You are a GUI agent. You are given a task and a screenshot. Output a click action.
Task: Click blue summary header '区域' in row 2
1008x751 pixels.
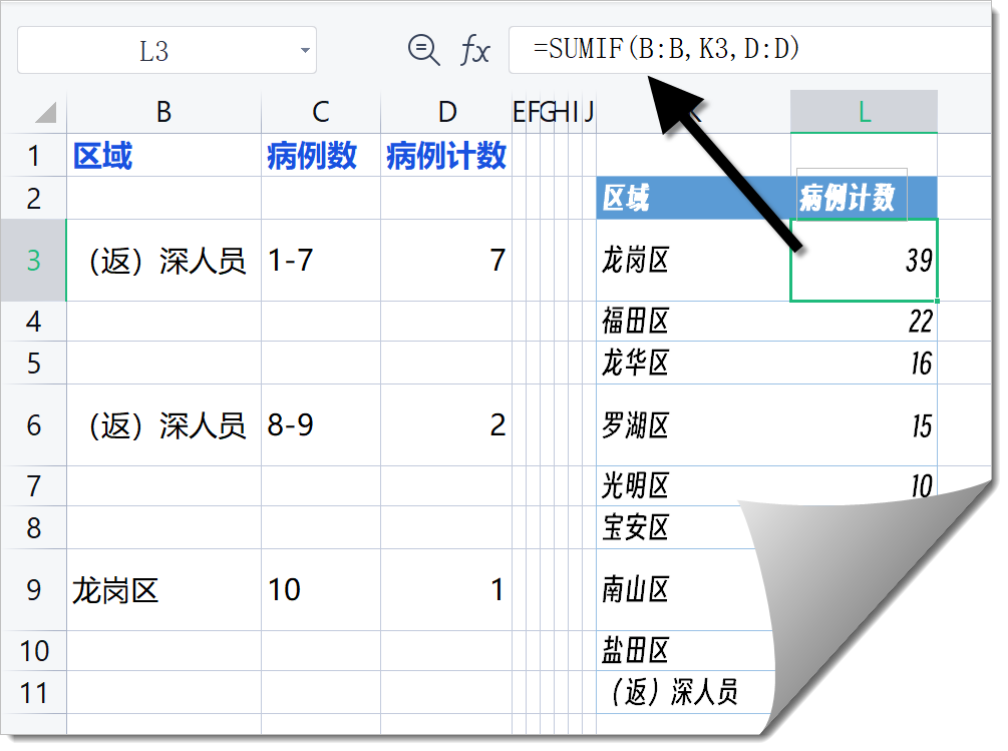pos(694,198)
